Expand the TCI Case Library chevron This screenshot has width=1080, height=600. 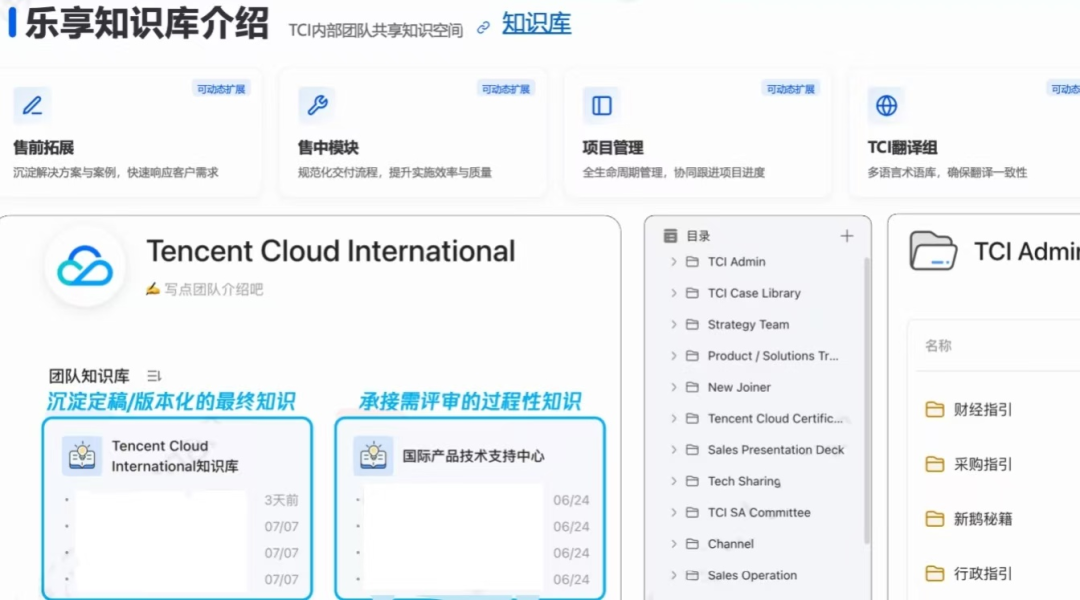coord(674,293)
